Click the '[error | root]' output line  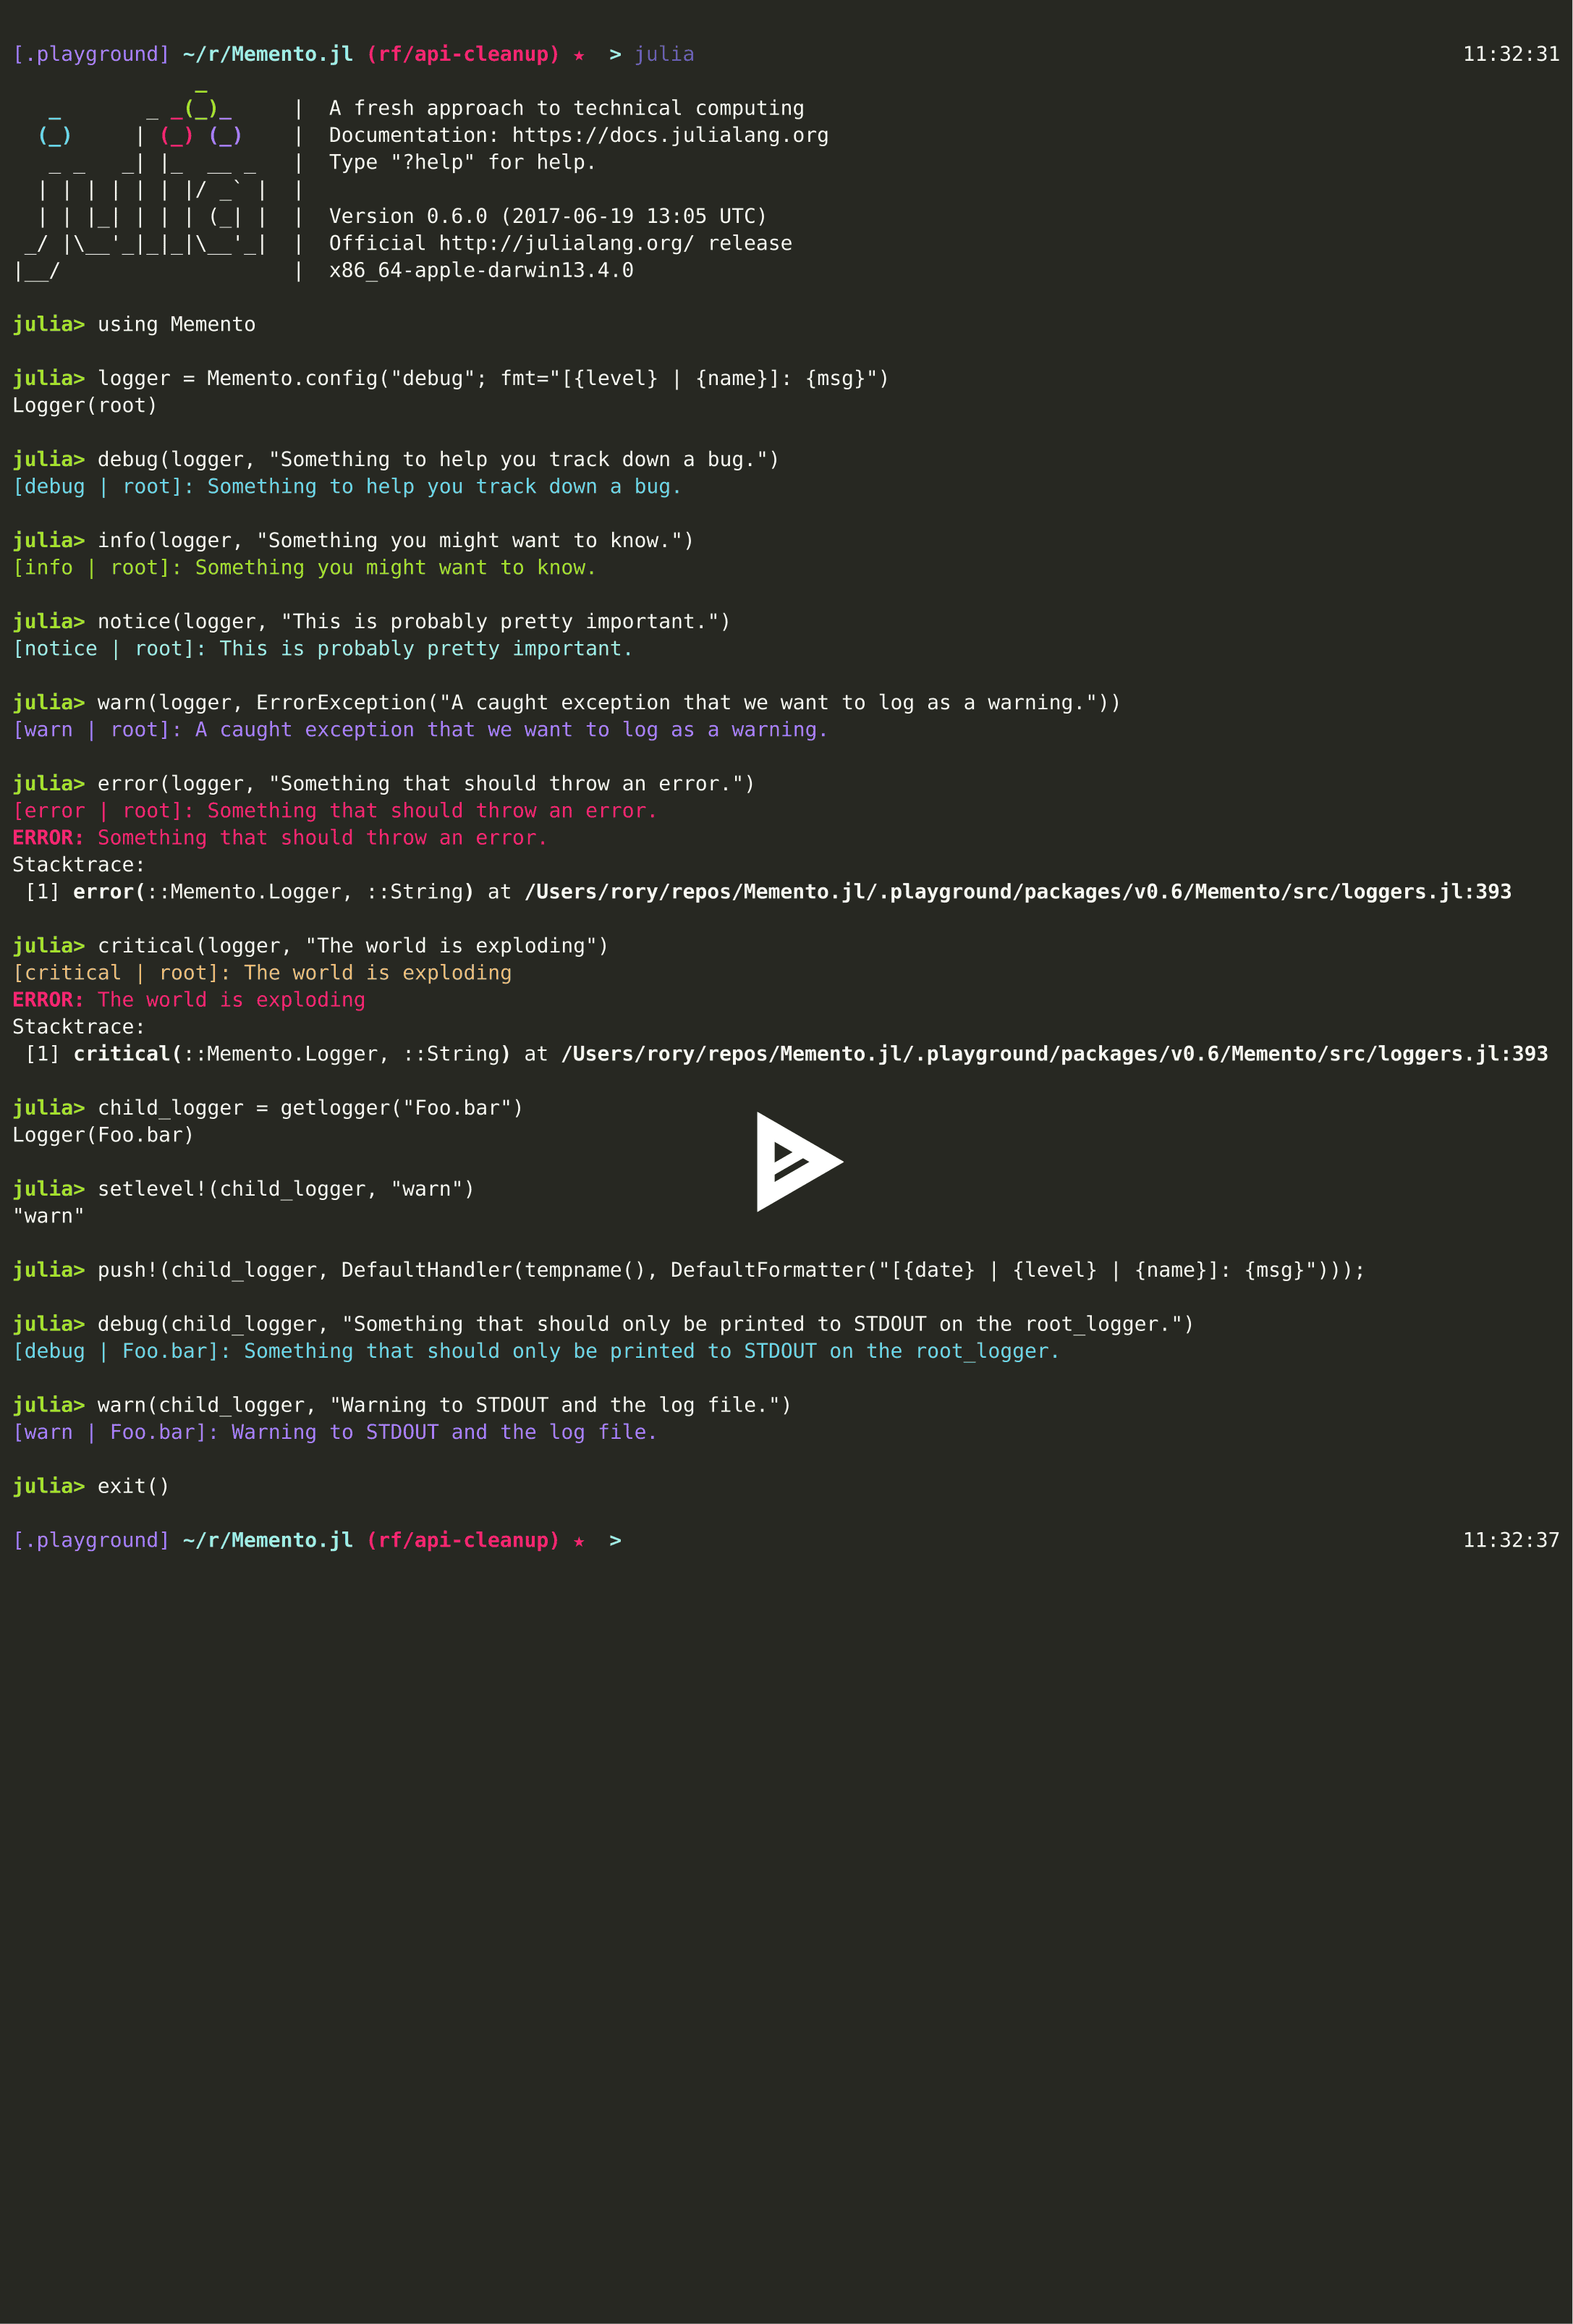pos(335,810)
